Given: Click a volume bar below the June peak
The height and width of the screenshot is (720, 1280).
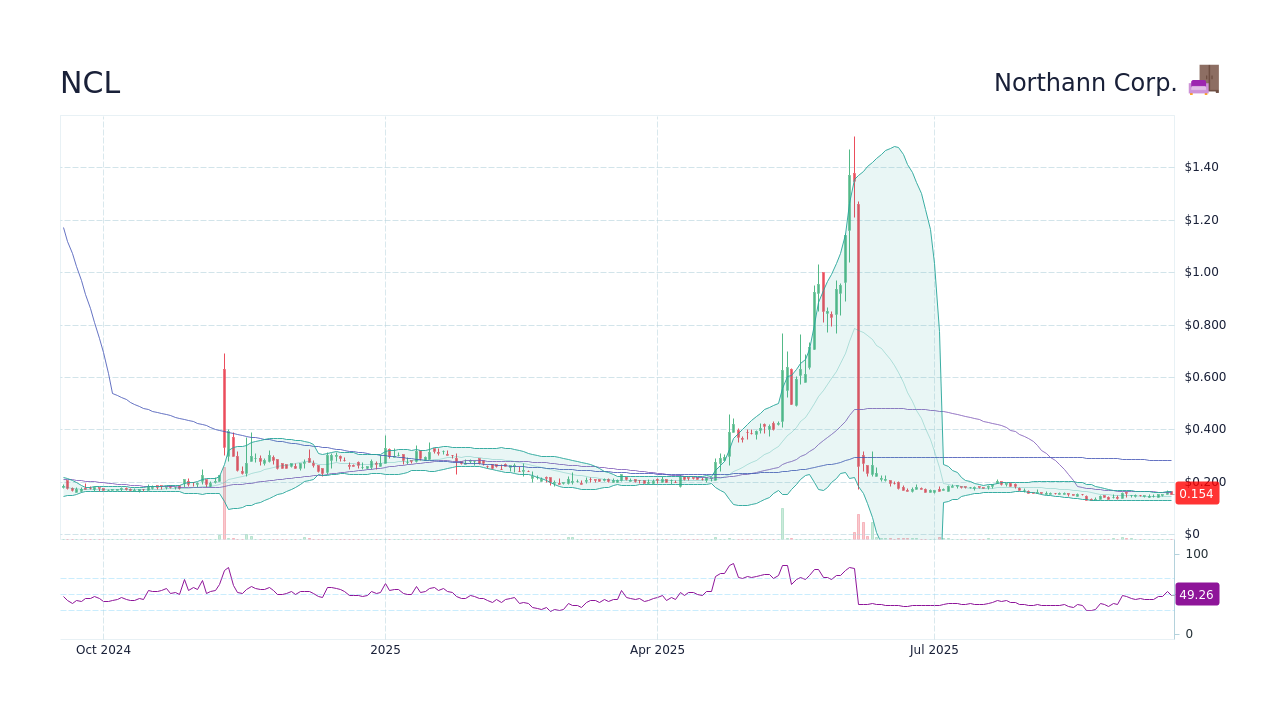Looking at the screenshot, I should (x=858, y=525).
